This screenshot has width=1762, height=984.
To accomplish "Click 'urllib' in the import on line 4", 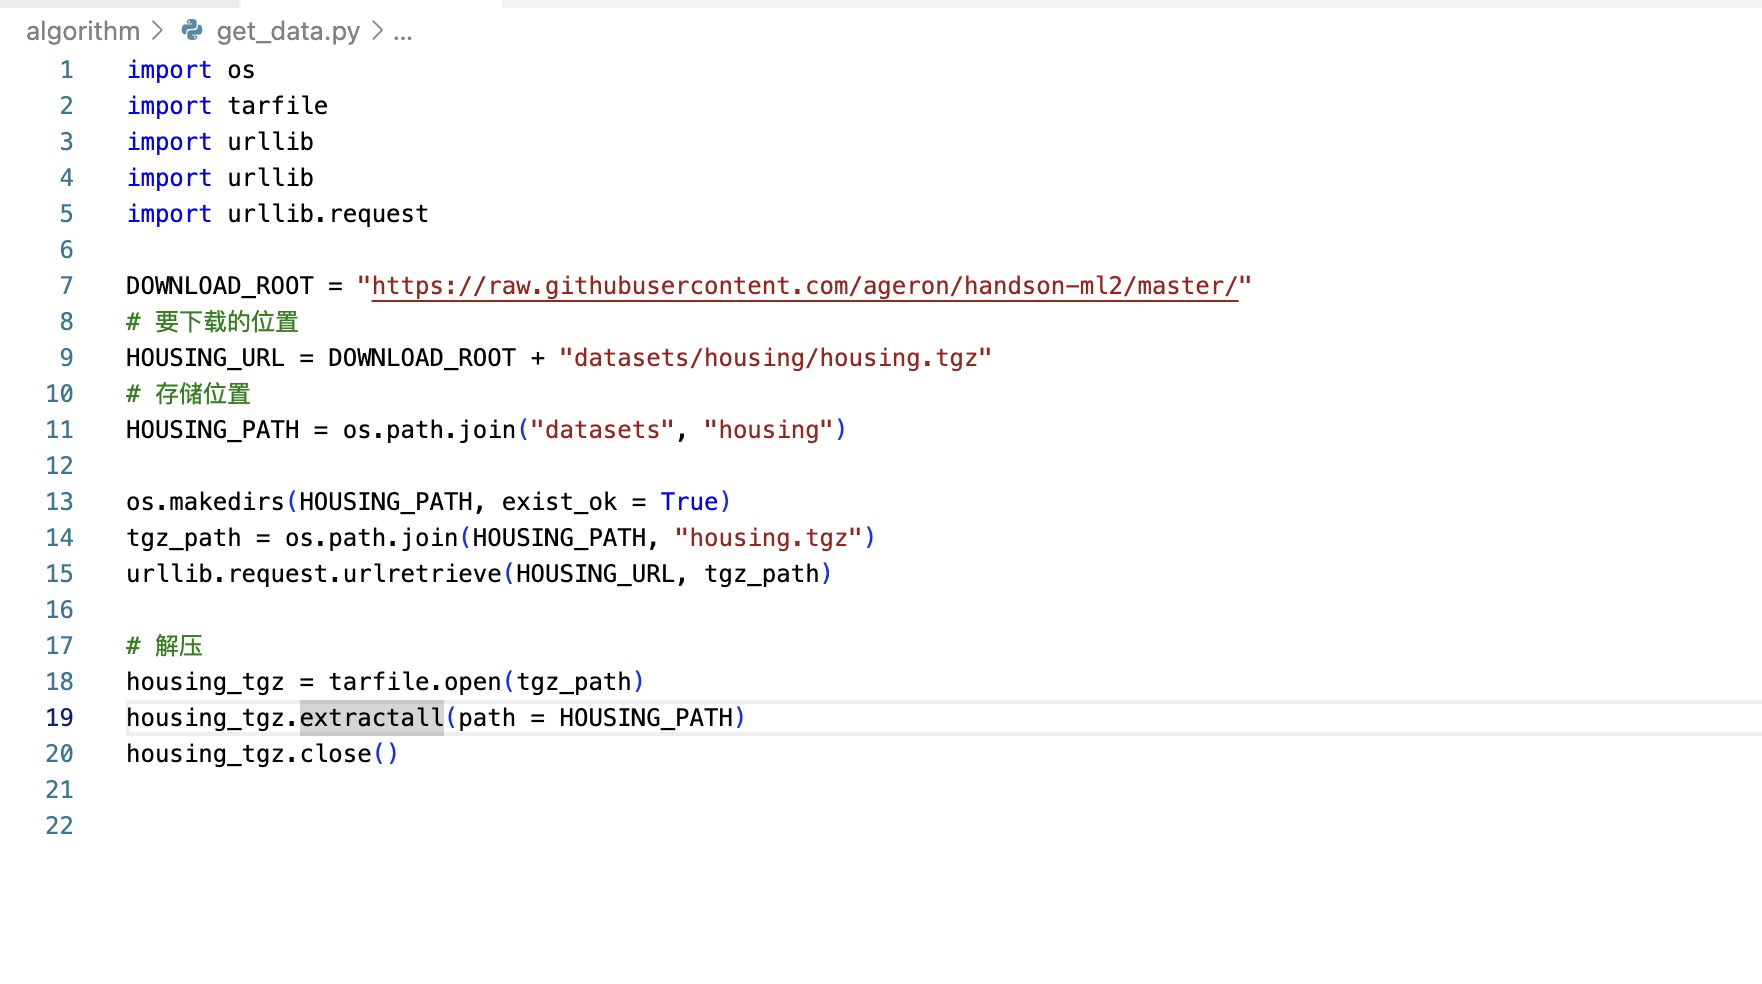I will tap(271, 178).
